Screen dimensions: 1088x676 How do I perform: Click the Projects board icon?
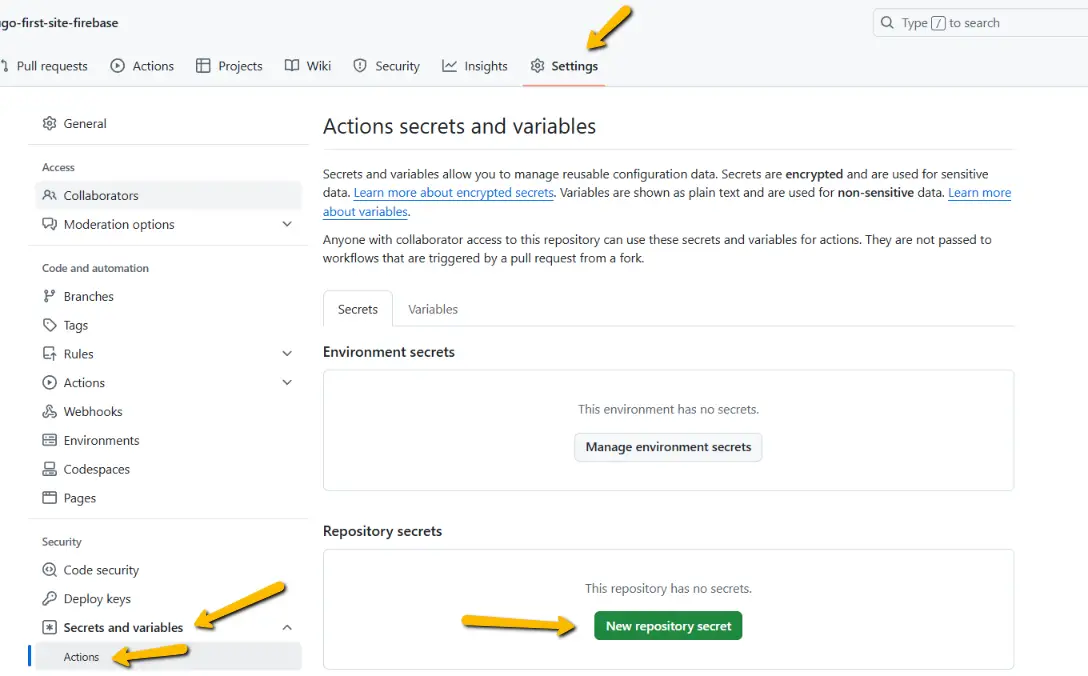[x=203, y=65]
